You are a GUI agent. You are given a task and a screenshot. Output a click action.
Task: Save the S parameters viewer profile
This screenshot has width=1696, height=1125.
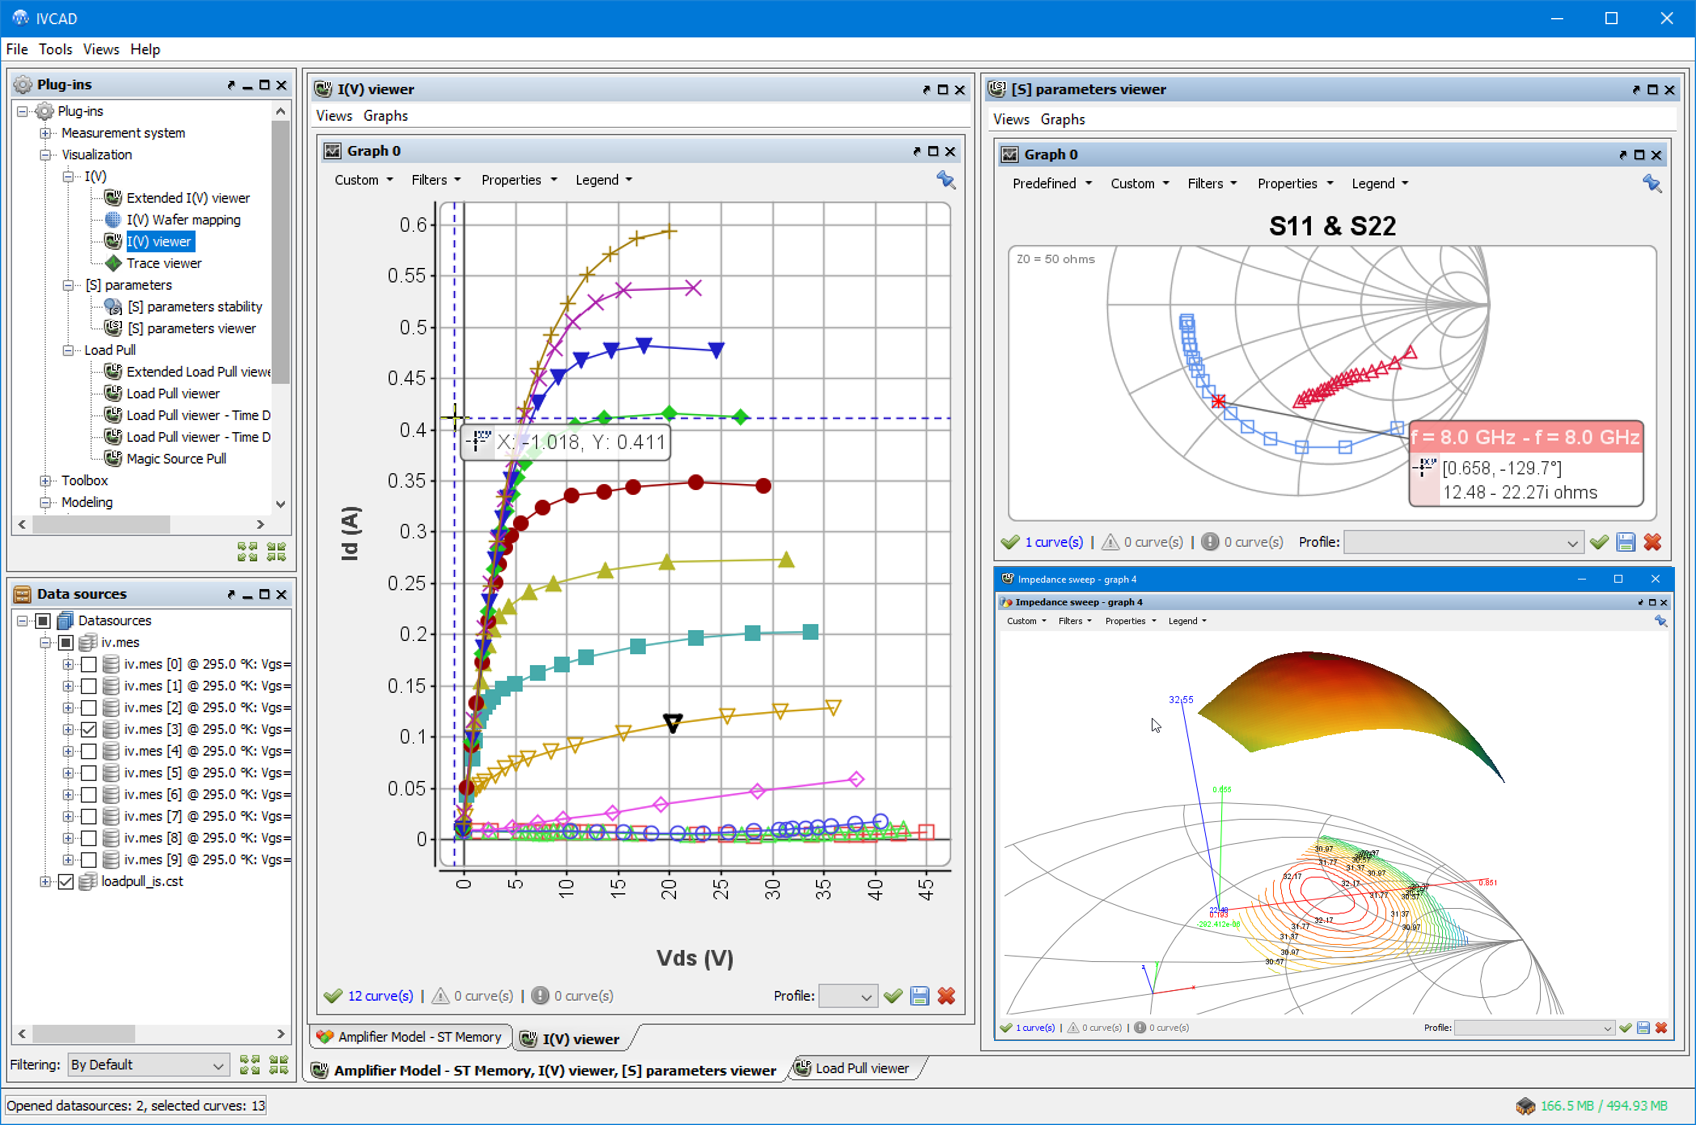(1626, 542)
